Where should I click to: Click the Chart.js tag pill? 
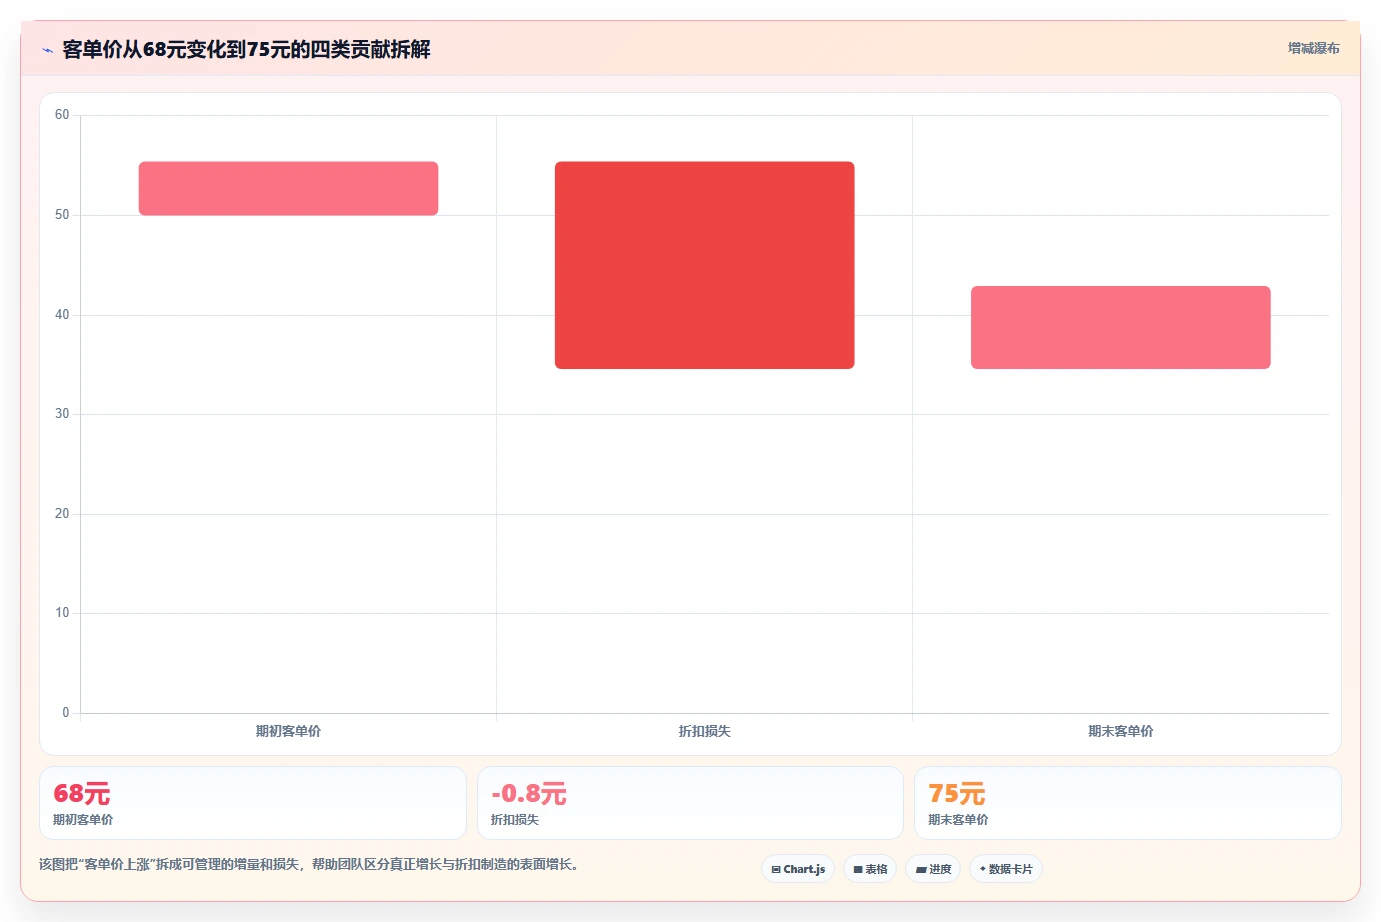(x=798, y=869)
